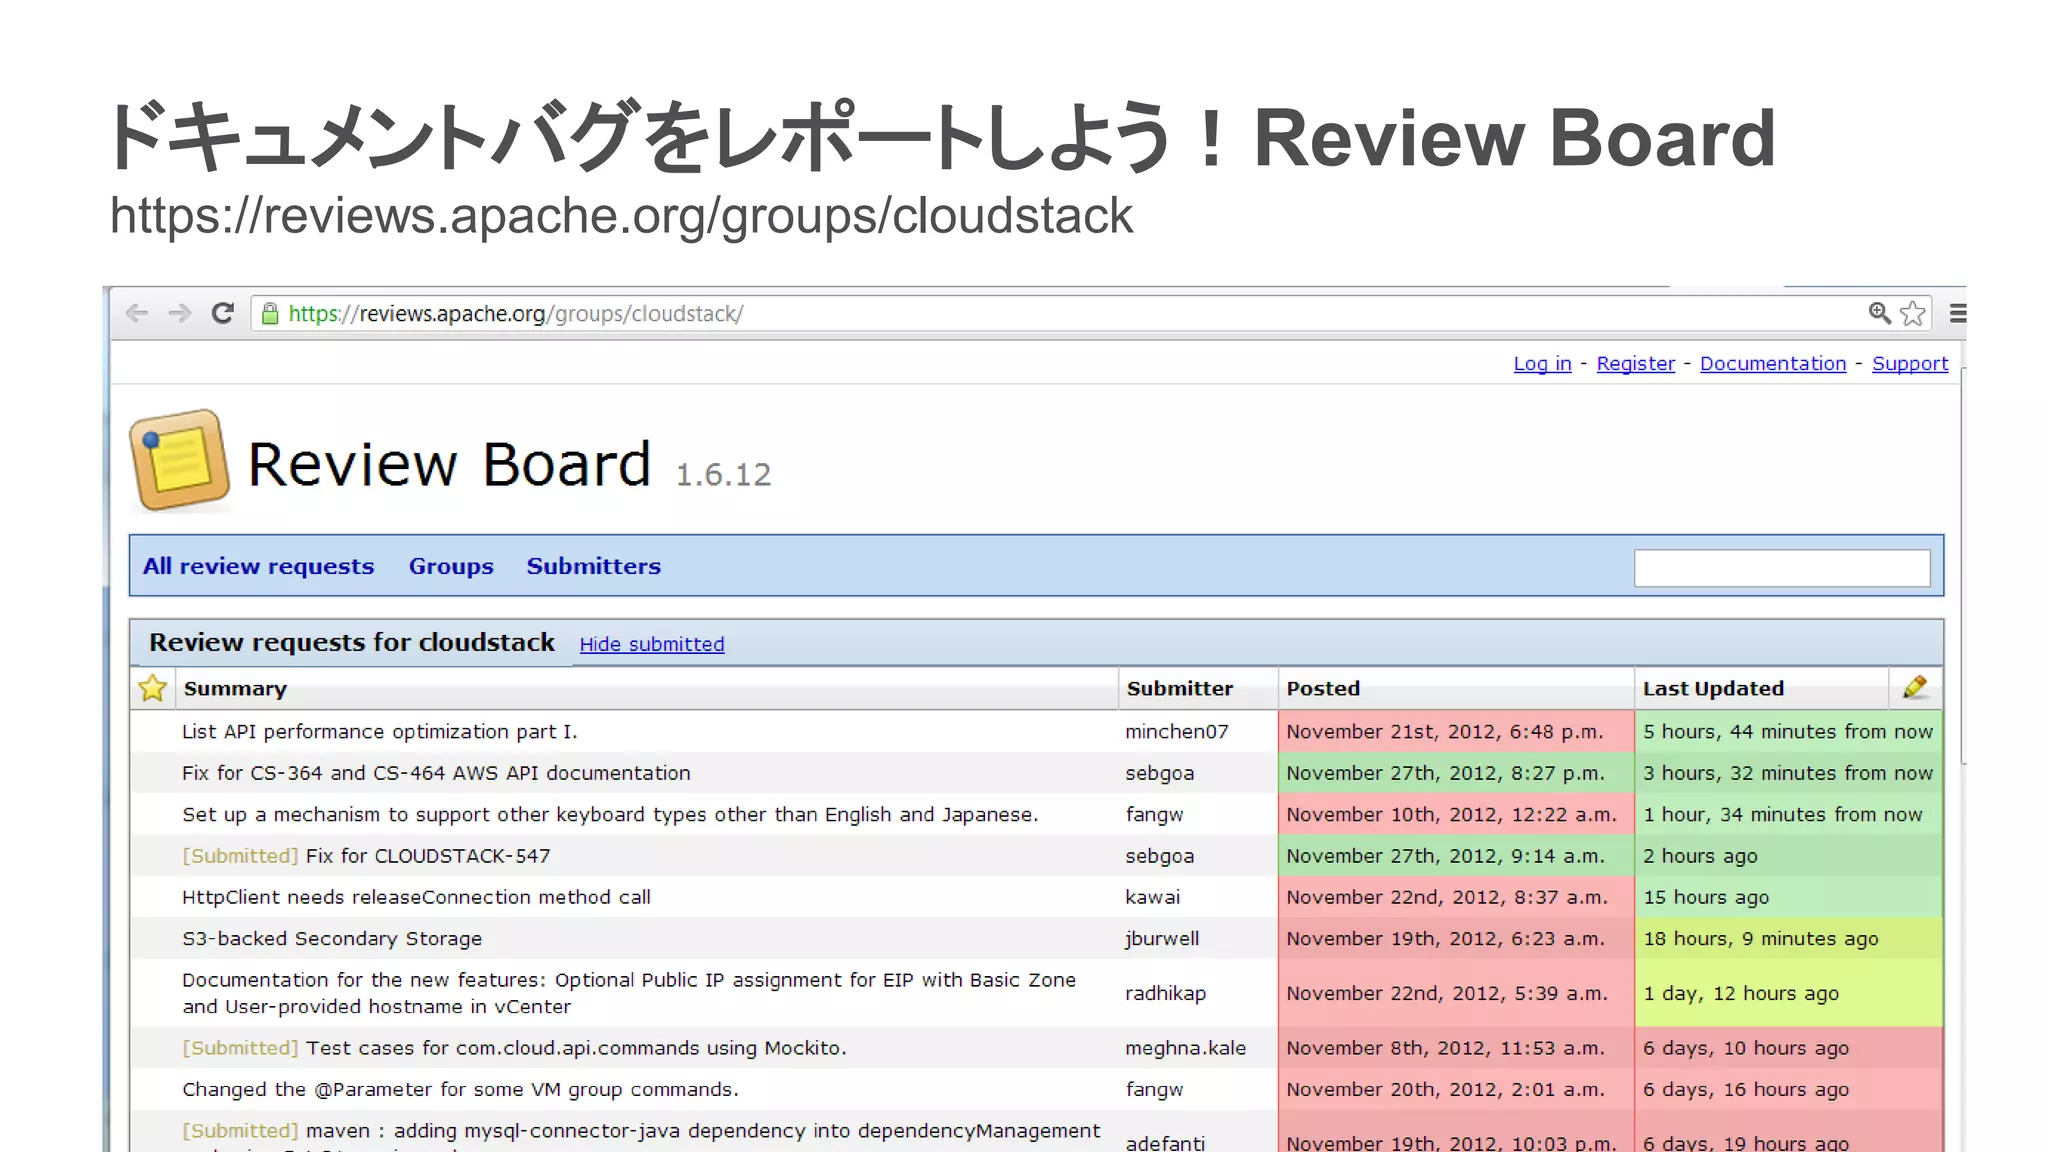Image resolution: width=2048 pixels, height=1152 pixels.
Task: Open the Documentation link
Action: click(x=1773, y=364)
